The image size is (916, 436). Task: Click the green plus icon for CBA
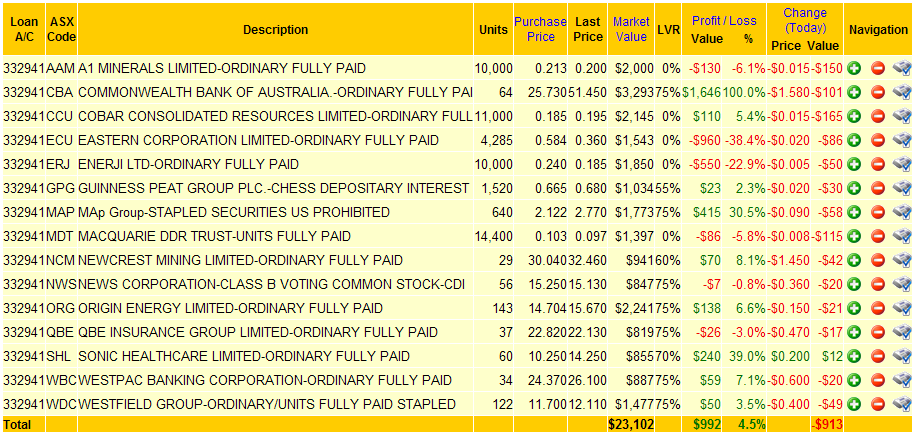[x=854, y=92]
